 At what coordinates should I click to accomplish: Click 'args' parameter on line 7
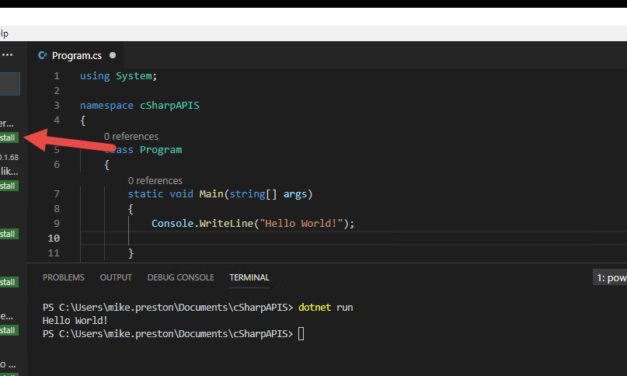295,194
